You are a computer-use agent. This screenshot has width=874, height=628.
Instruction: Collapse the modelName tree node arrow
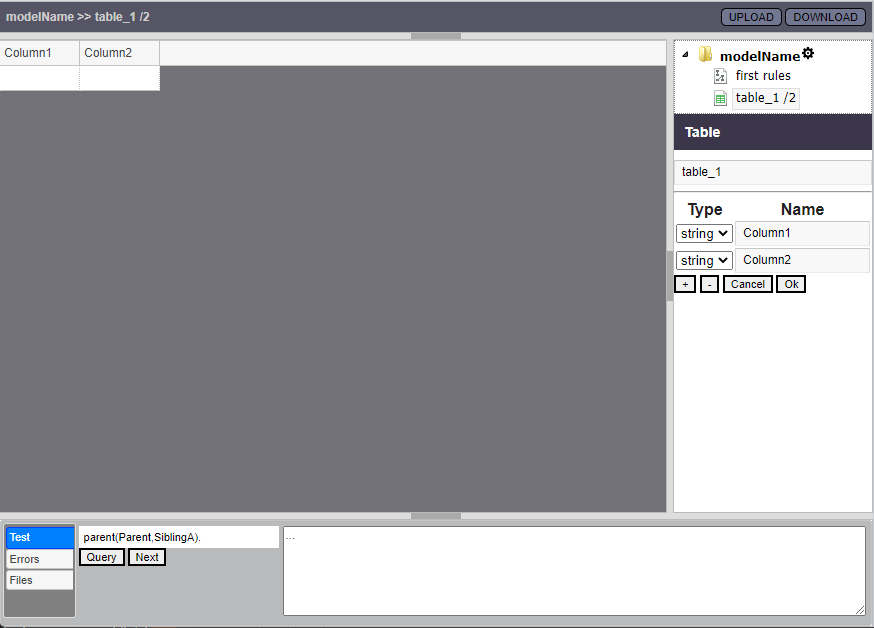coord(685,55)
